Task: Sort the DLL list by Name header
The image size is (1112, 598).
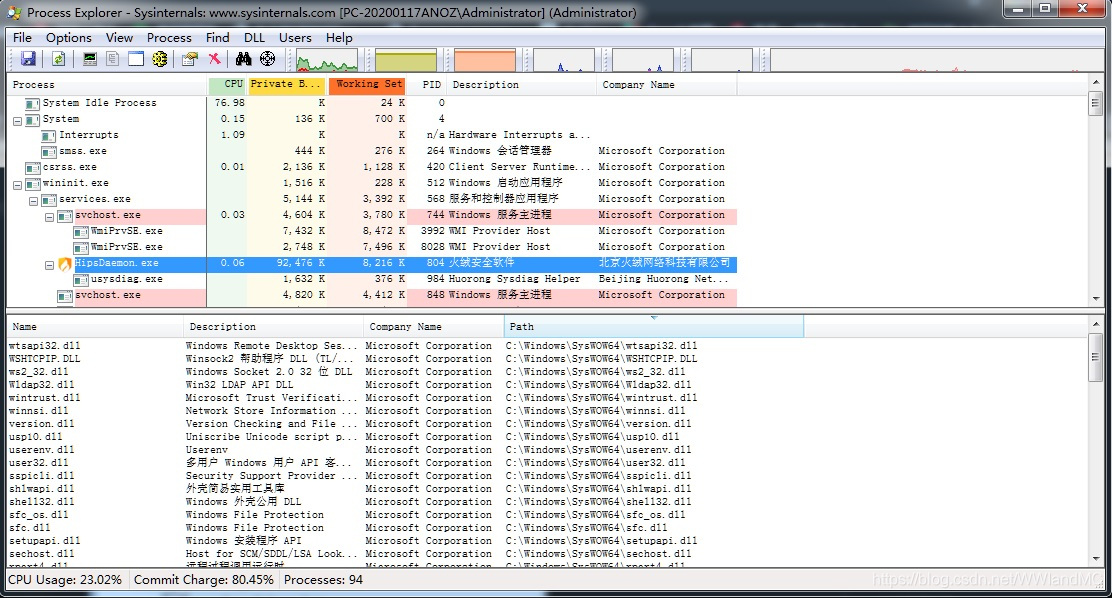Action: click(x=95, y=327)
